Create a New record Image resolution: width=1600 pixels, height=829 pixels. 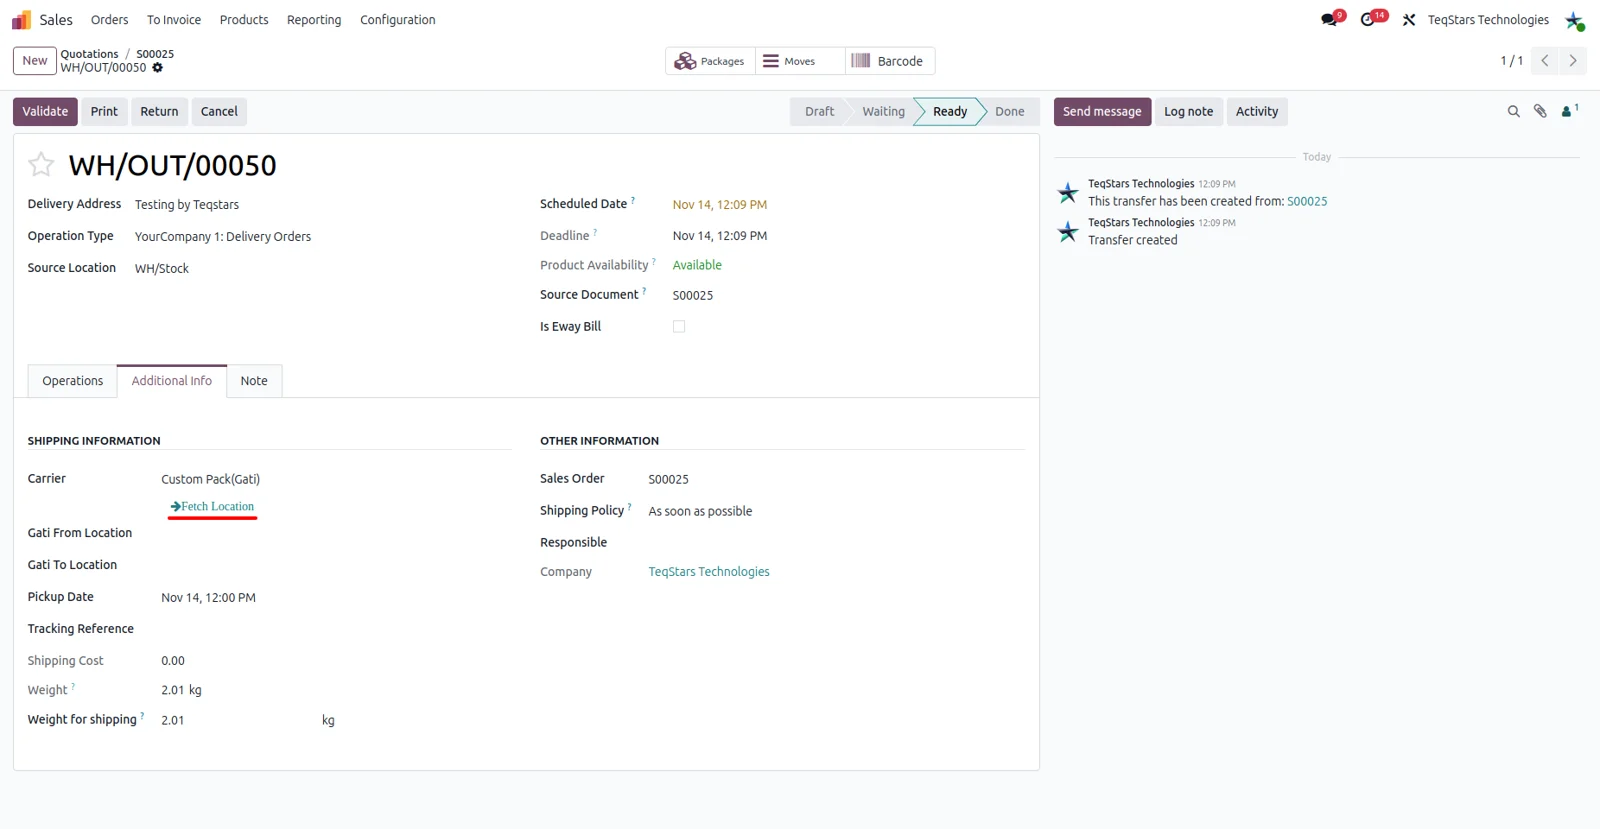pyautogui.click(x=35, y=61)
